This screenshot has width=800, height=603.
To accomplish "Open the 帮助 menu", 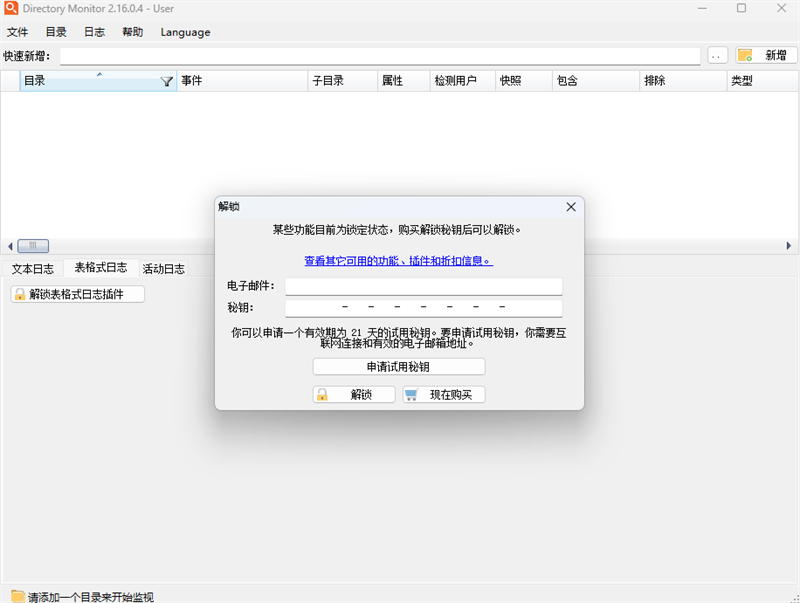I will tap(135, 31).
